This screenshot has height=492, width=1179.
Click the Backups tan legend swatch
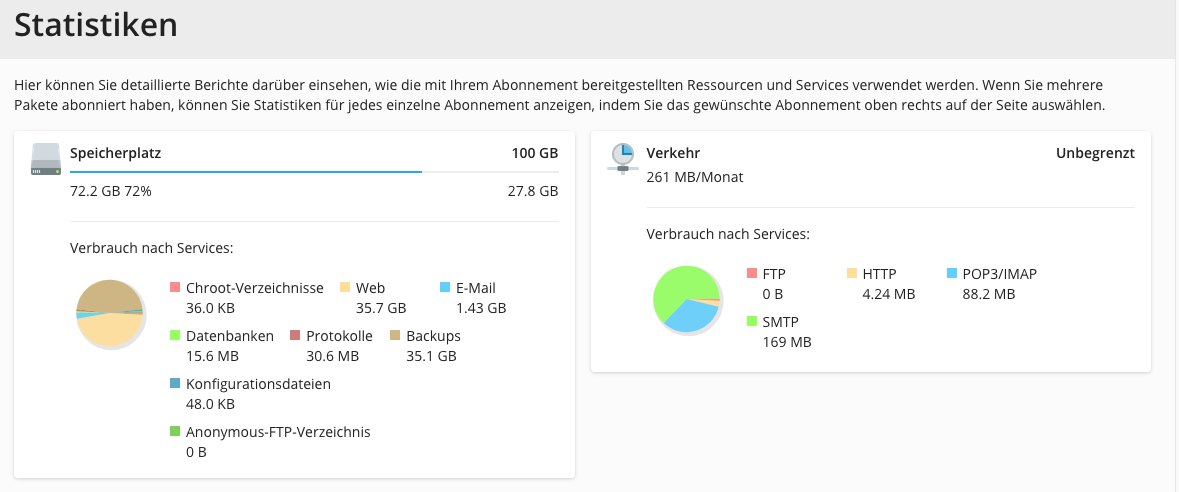coord(395,336)
